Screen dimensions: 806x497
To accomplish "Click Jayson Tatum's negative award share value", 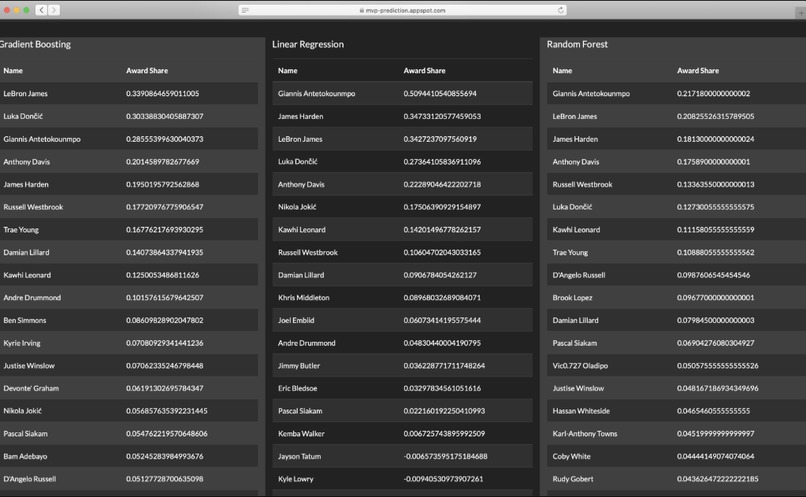I will 445,456.
